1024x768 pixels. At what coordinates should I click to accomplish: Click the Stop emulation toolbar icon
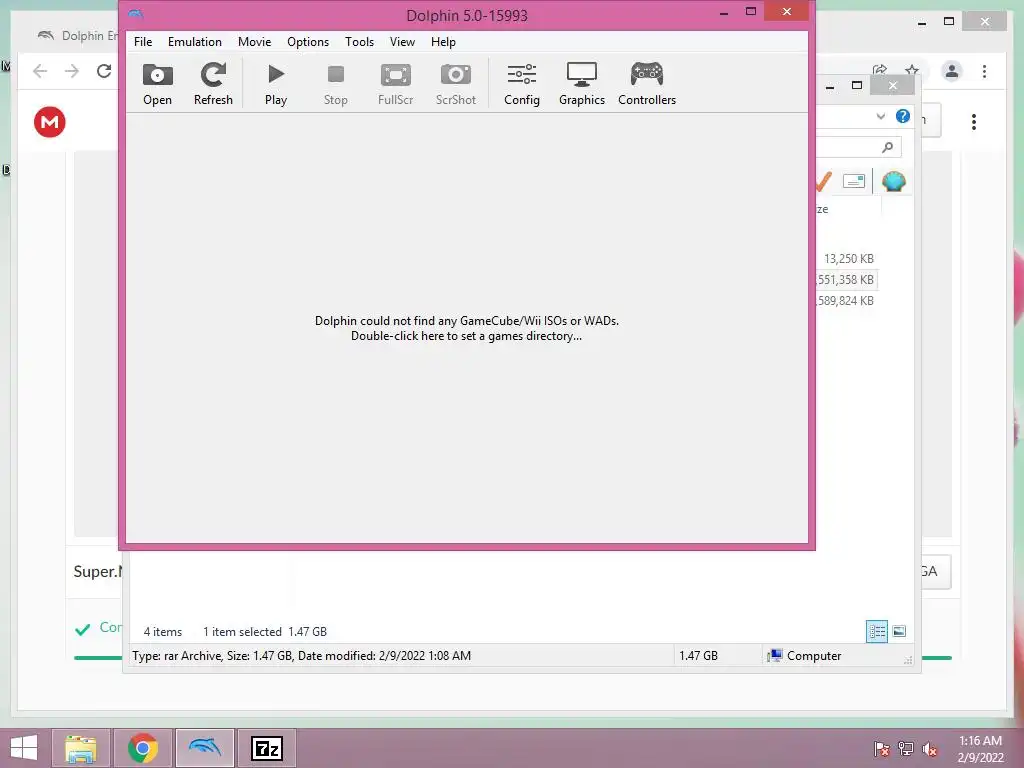(x=335, y=84)
